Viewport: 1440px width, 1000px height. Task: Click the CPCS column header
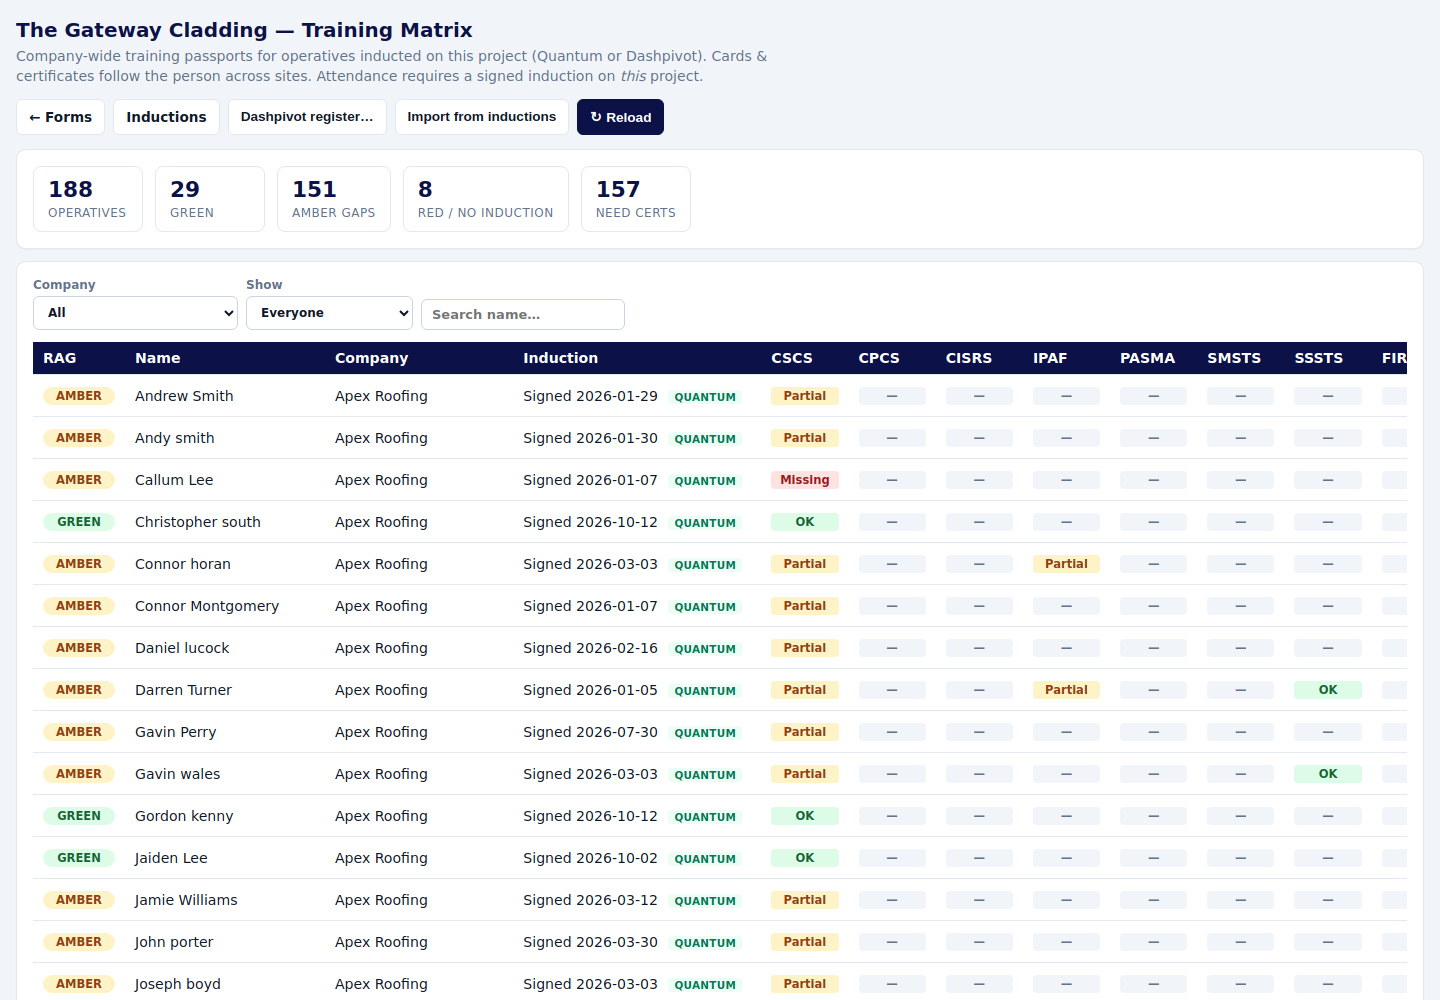click(x=879, y=358)
